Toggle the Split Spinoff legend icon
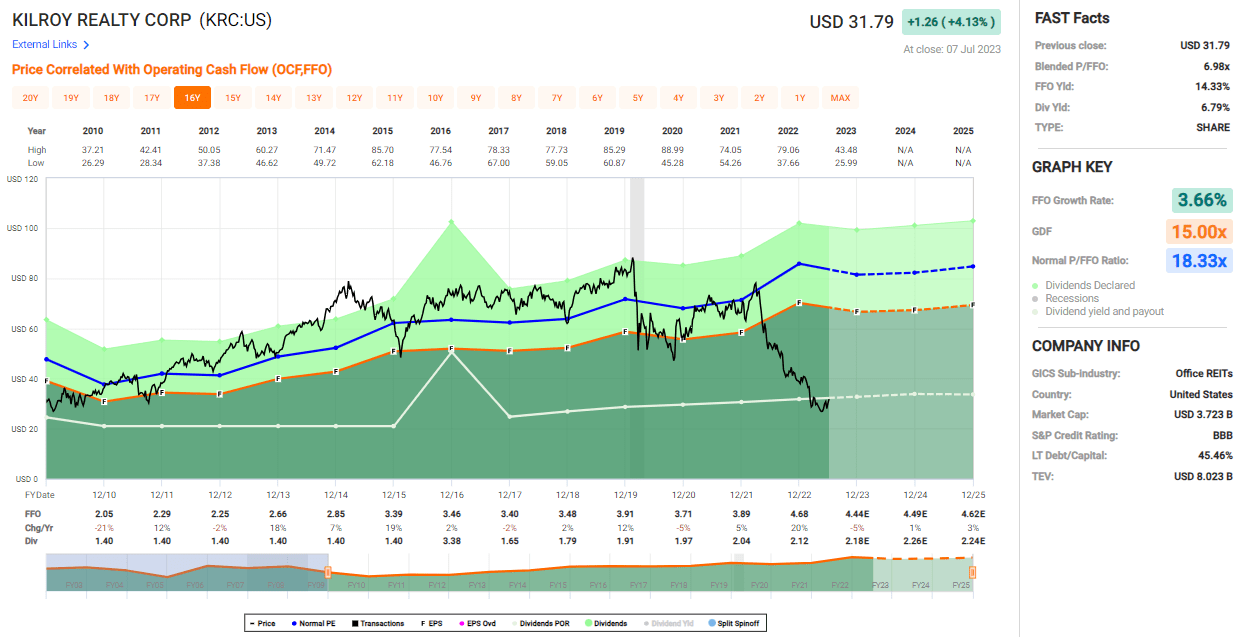Image resolution: width=1238 pixels, height=637 pixels. [712, 623]
